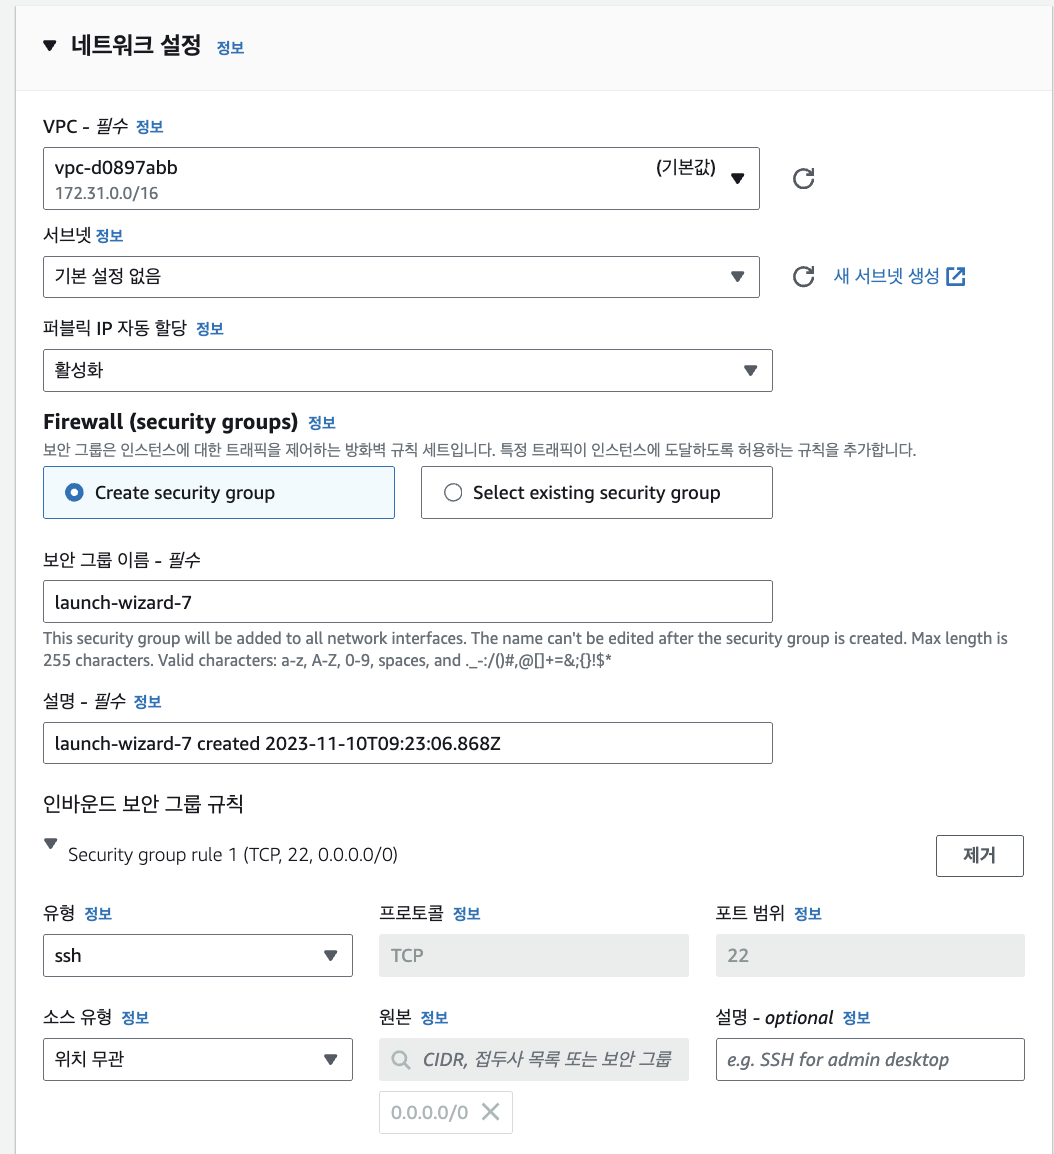This screenshot has width=1054, height=1154.
Task: Open the VPC vpc-d0897abb dropdown
Action: [401, 179]
